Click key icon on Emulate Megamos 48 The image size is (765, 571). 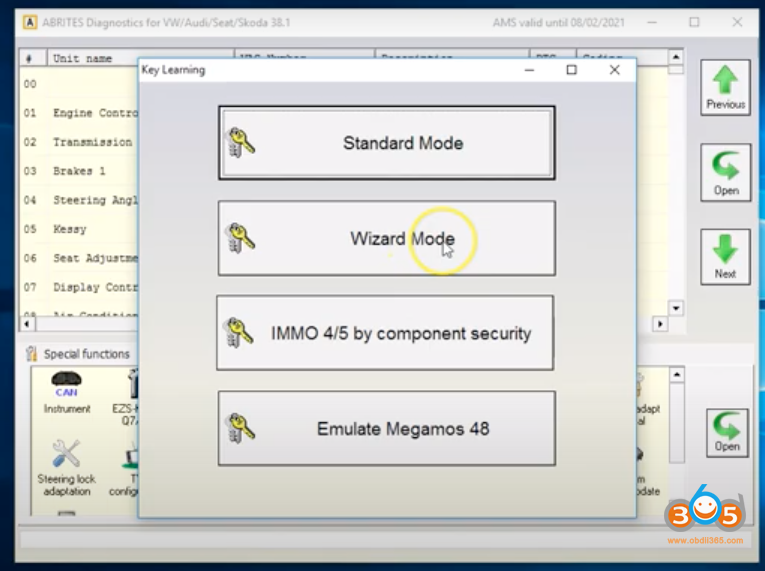click(241, 428)
